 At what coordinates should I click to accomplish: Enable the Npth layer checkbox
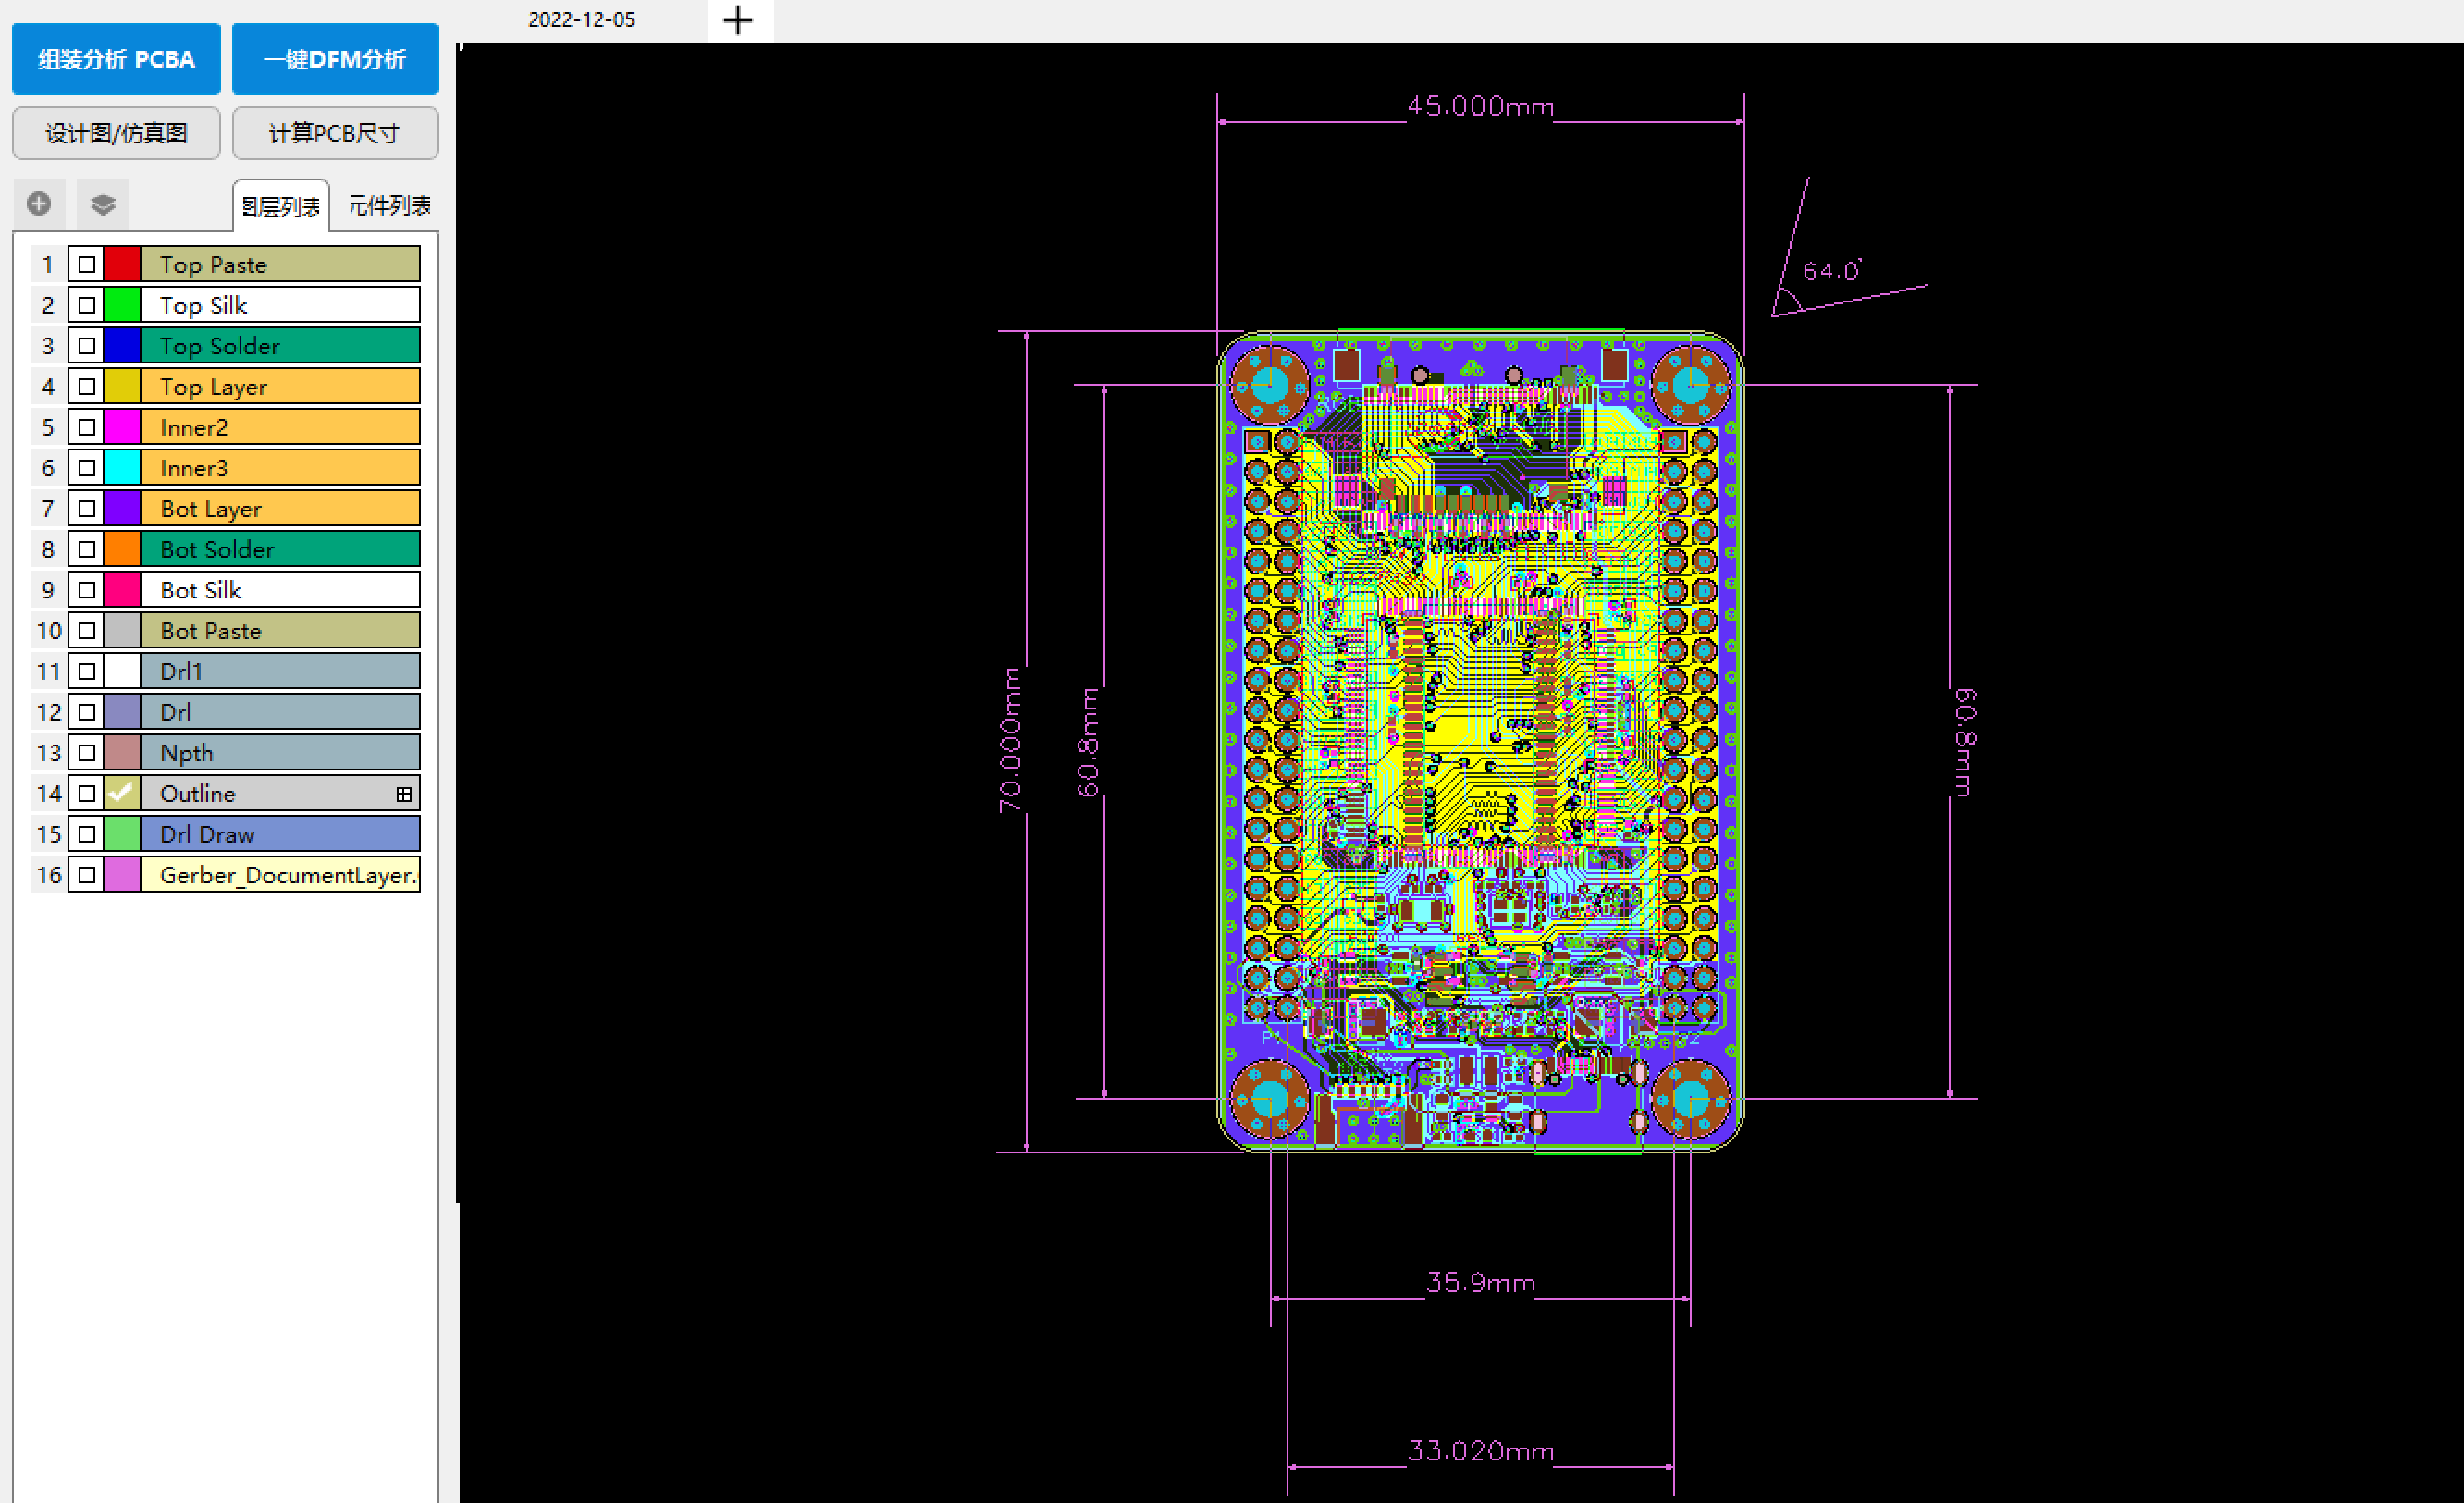(x=86, y=752)
